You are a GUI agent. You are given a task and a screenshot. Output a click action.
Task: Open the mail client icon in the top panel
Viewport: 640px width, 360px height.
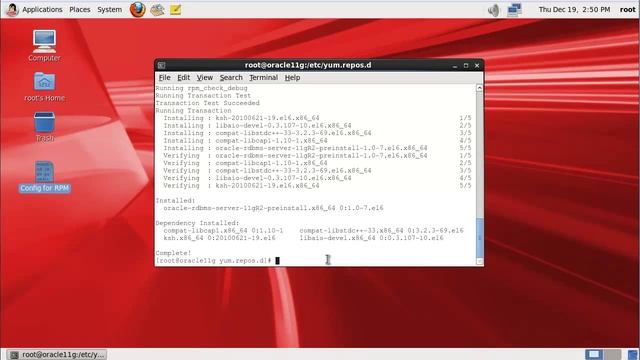157,10
